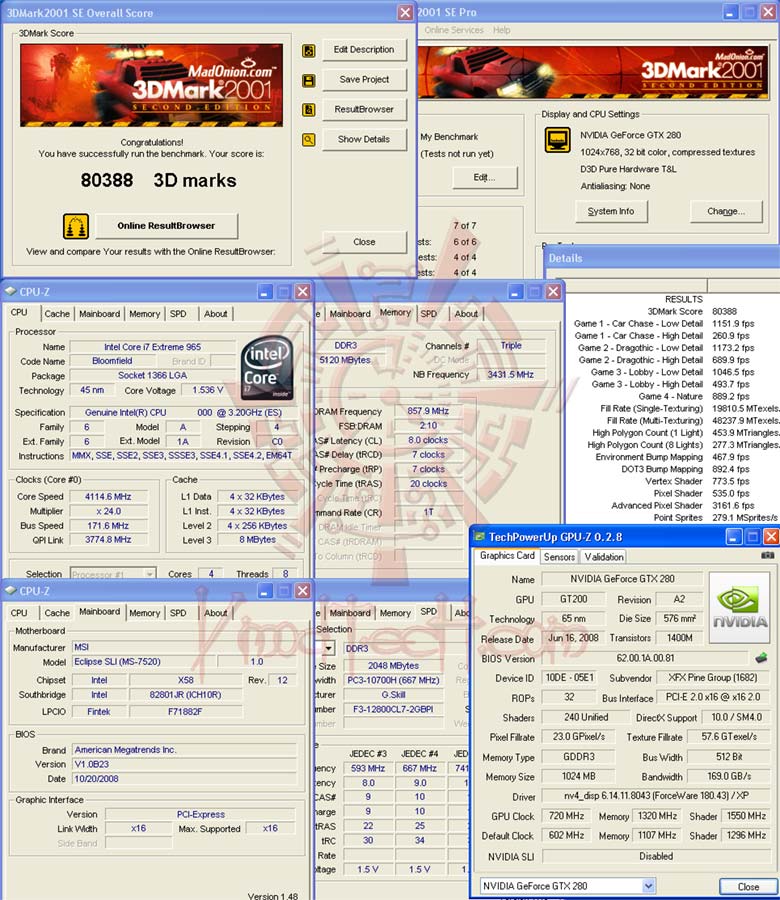Click the GPU Name field in GPU-Z
The height and width of the screenshot is (900, 780).
tap(622, 579)
